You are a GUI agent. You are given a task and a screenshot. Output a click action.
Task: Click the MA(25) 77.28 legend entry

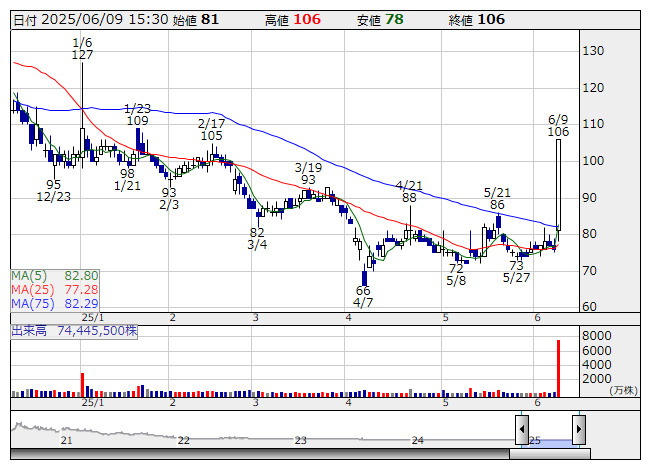tap(55, 290)
